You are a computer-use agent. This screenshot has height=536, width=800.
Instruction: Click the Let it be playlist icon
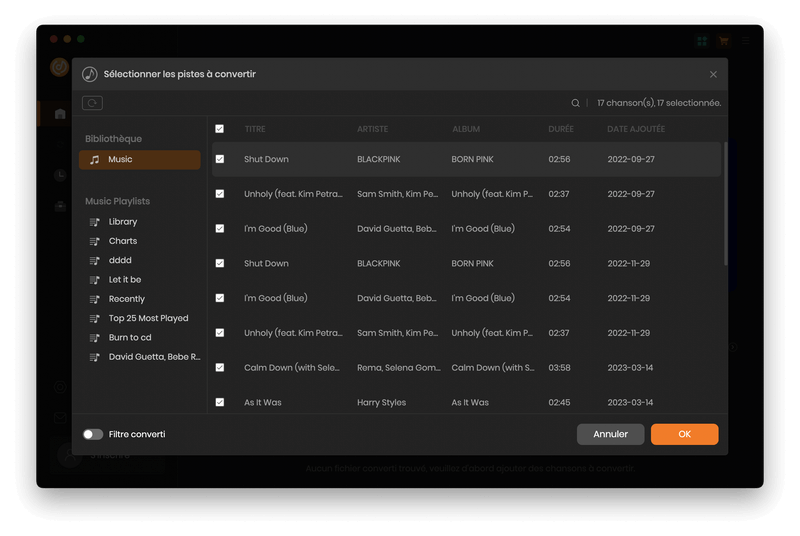94,280
